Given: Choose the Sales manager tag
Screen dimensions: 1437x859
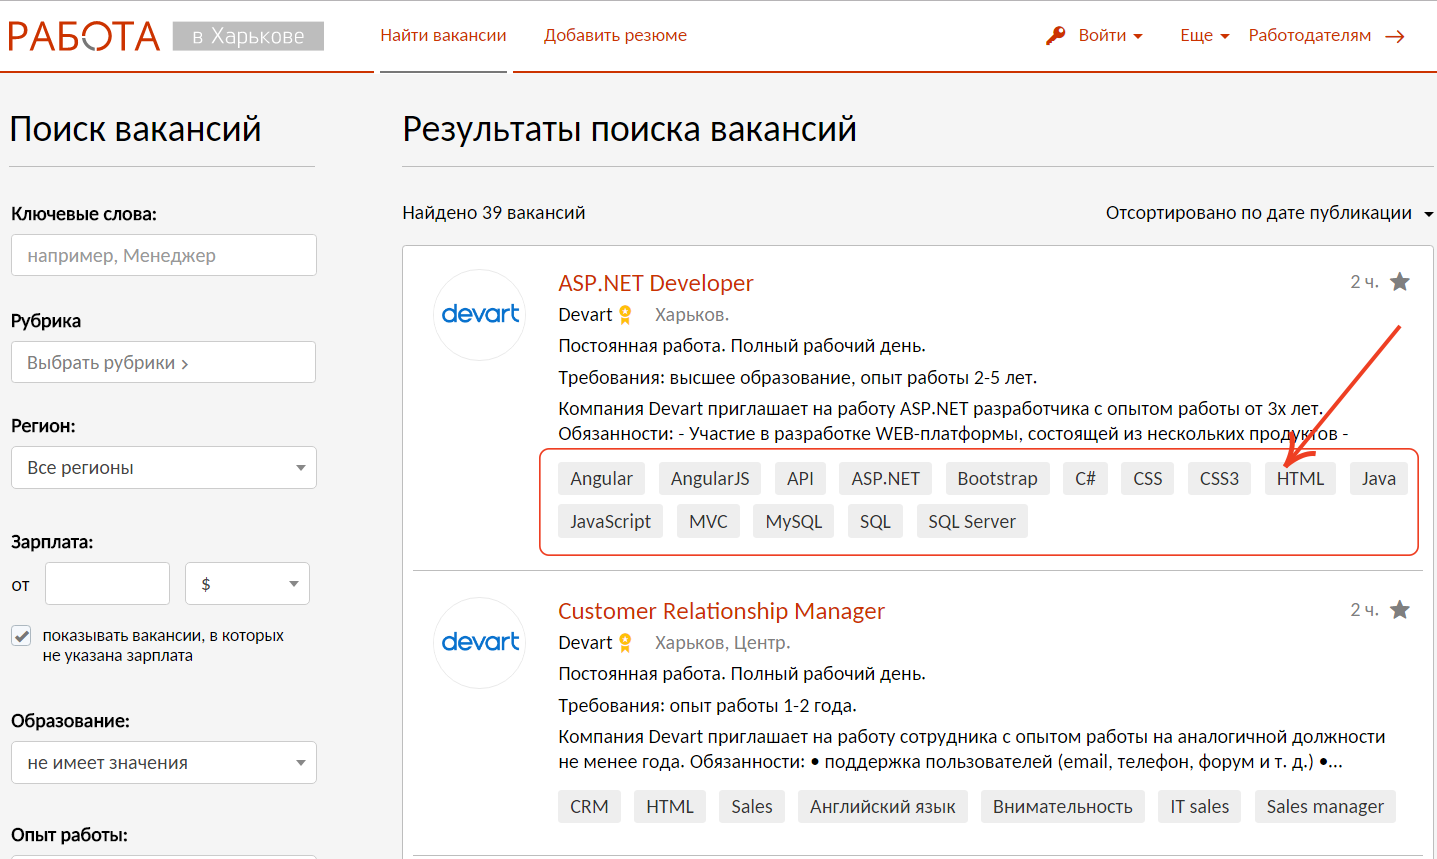Looking at the screenshot, I should coord(1325,807).
